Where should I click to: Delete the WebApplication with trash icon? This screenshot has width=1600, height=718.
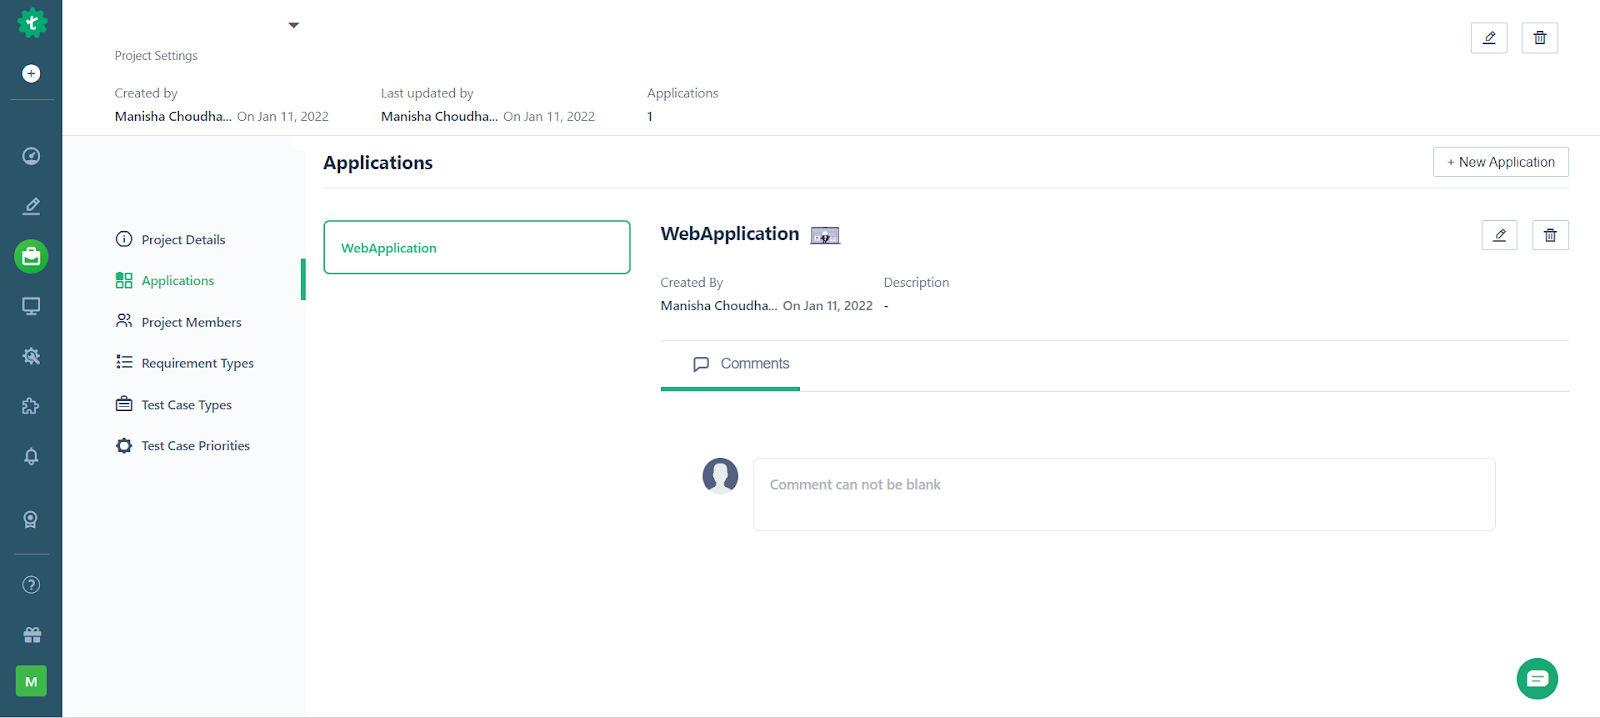(1550, 235)
